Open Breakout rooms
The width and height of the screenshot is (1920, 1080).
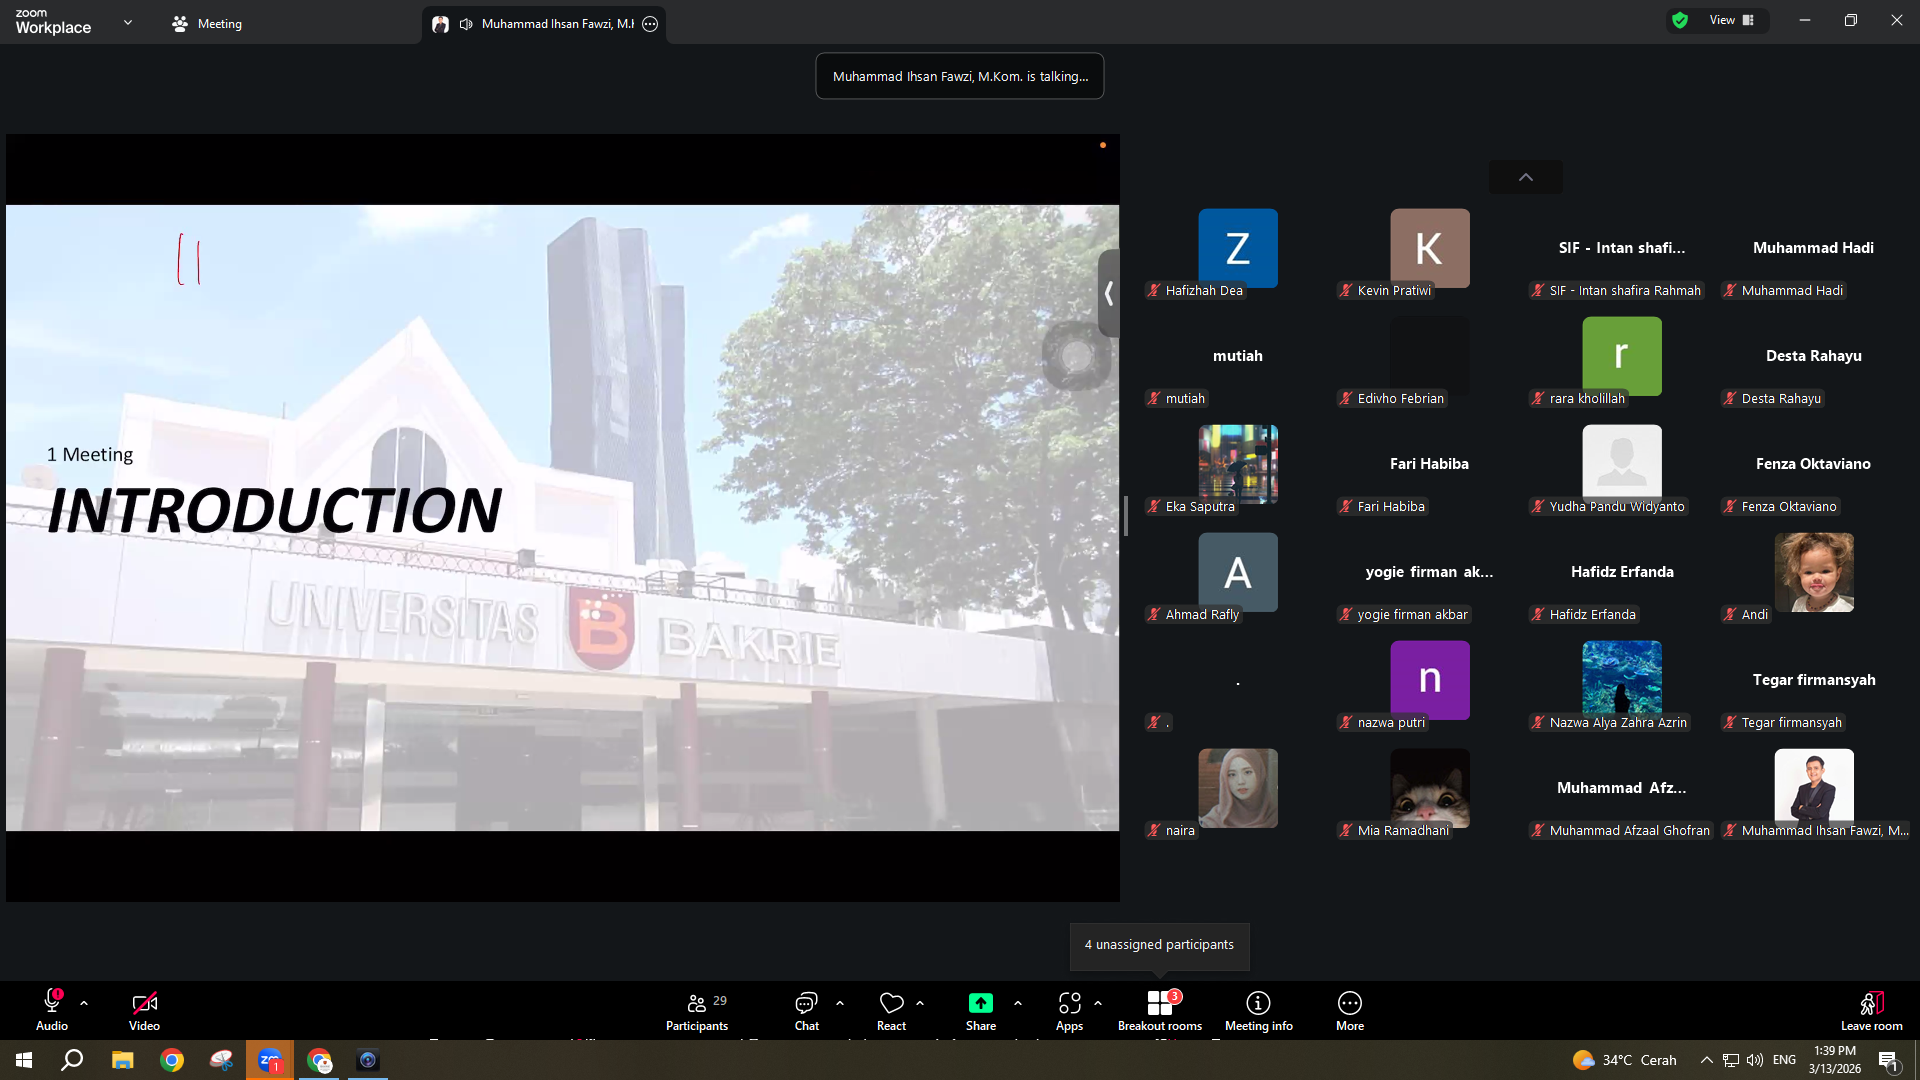[x=1160, y=1010]
